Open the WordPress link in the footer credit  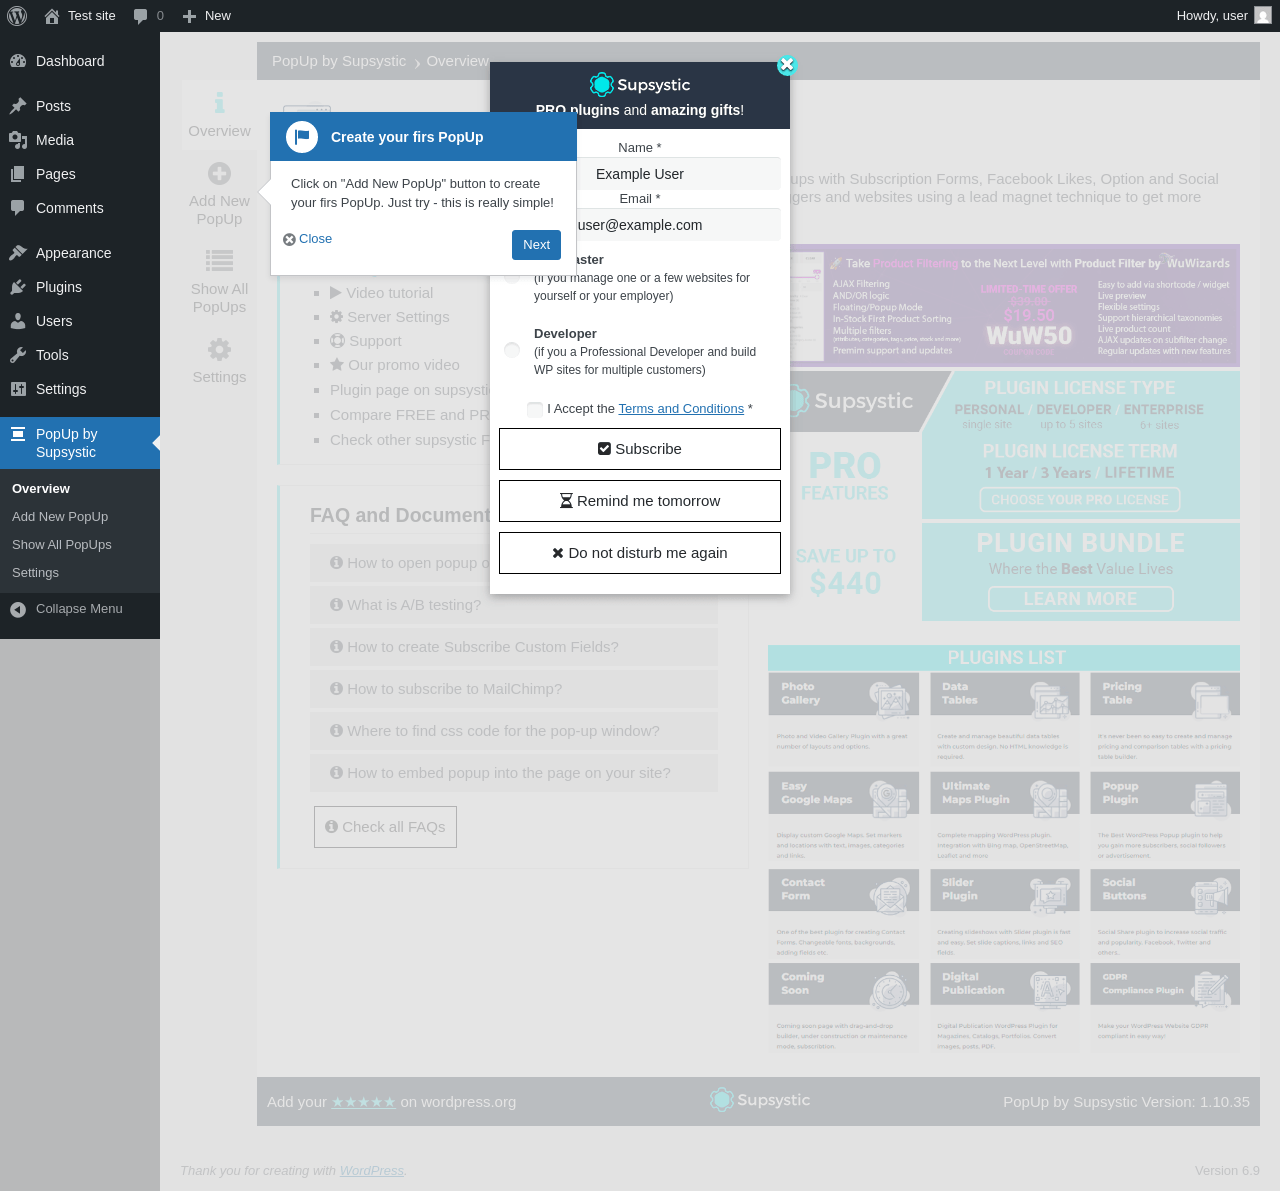click(x=372, y=1171)
